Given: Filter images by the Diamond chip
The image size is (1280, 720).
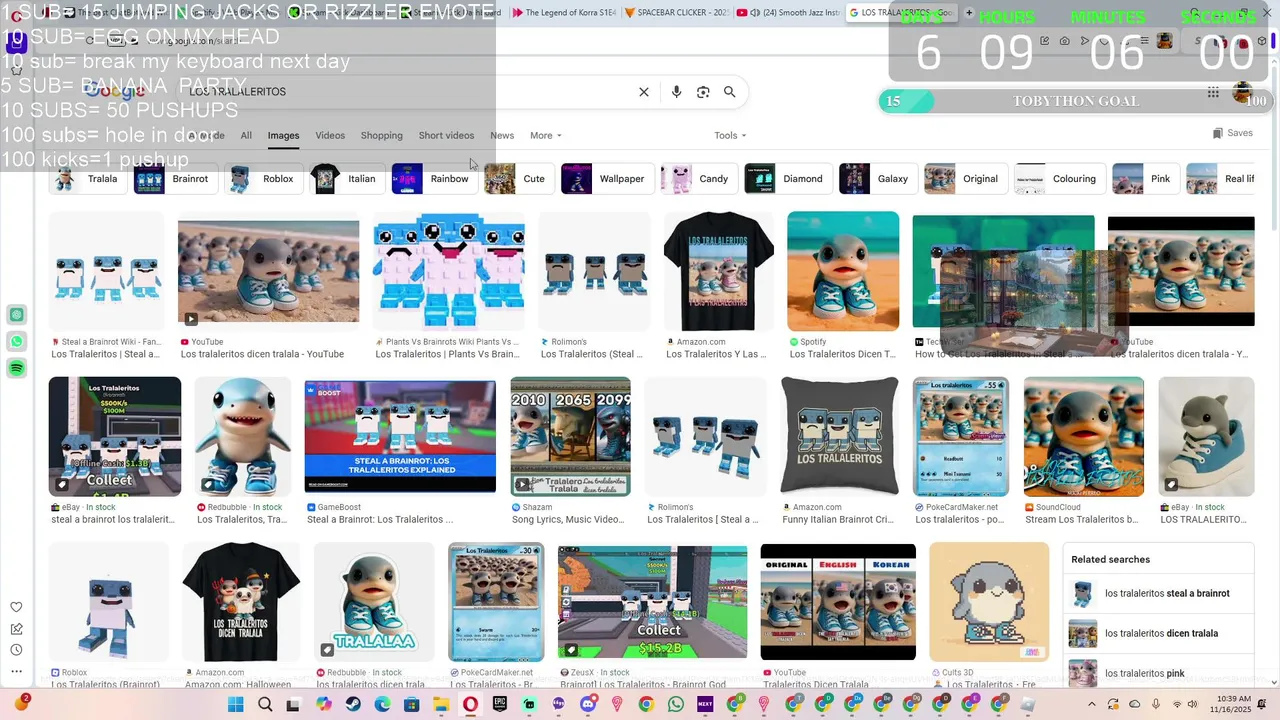Looking at the screenshot, I should (787, 179).
